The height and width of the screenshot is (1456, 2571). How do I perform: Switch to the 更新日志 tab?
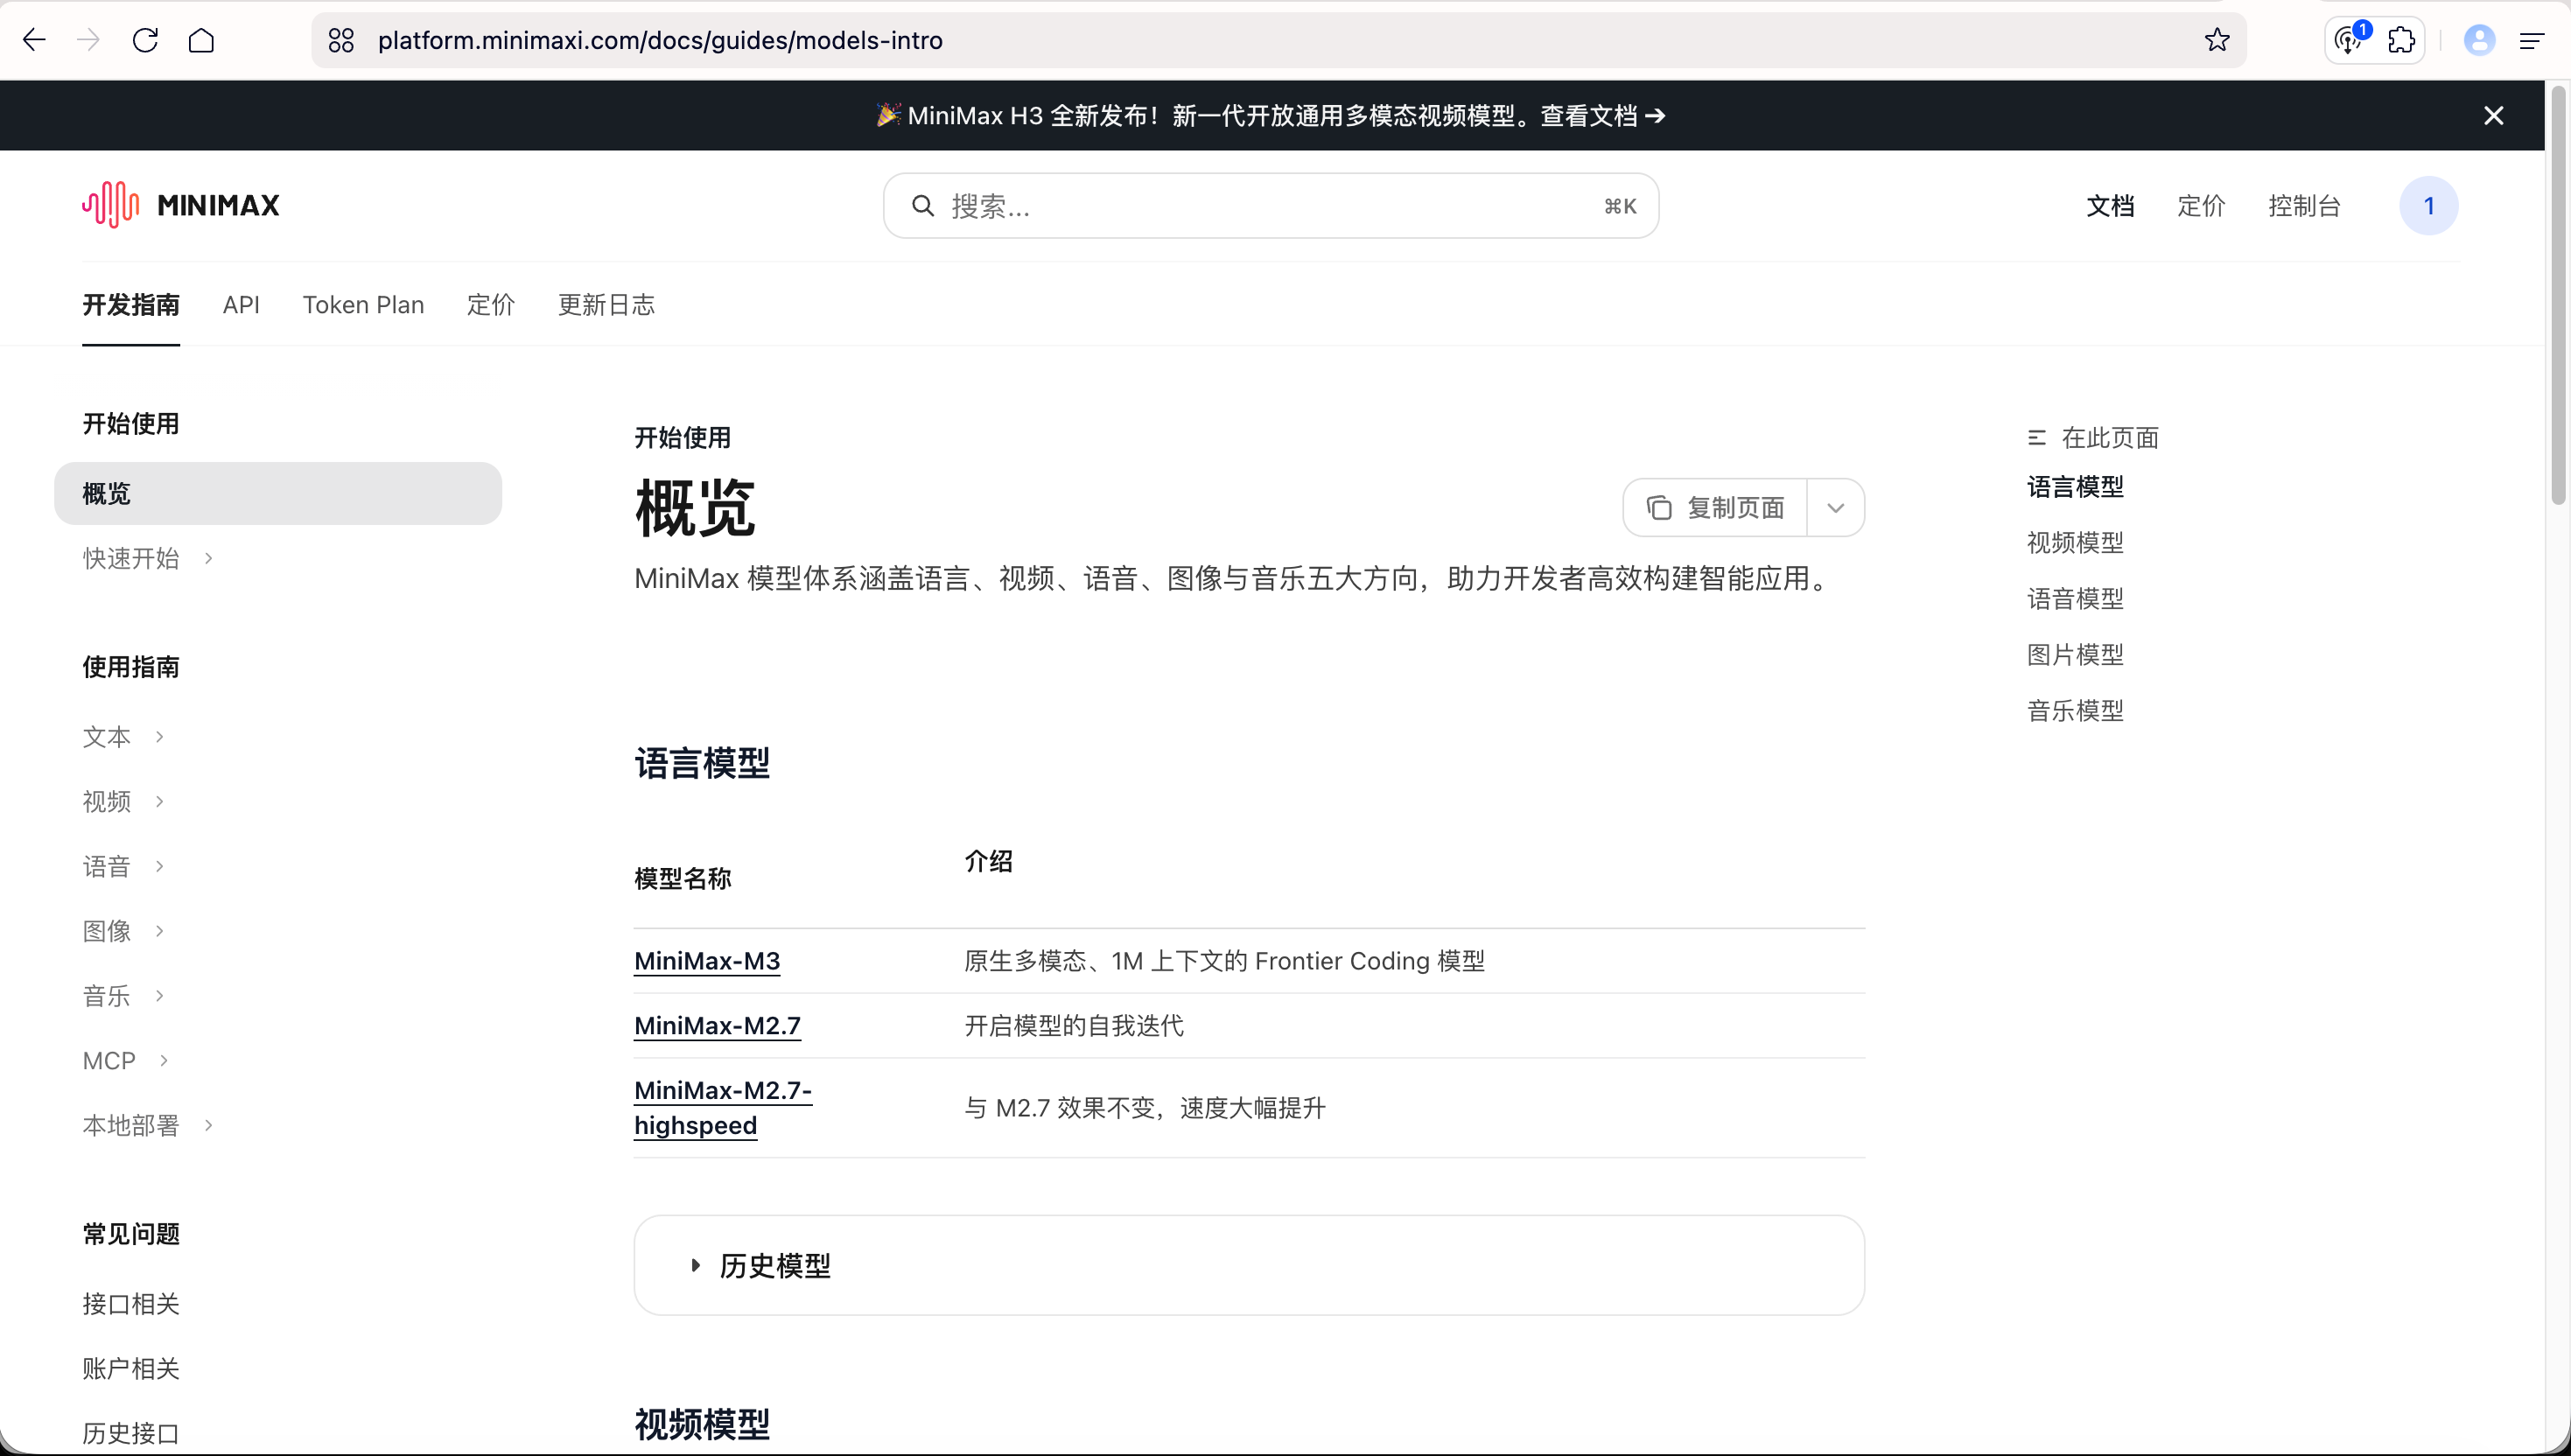(x=606, y=305)
